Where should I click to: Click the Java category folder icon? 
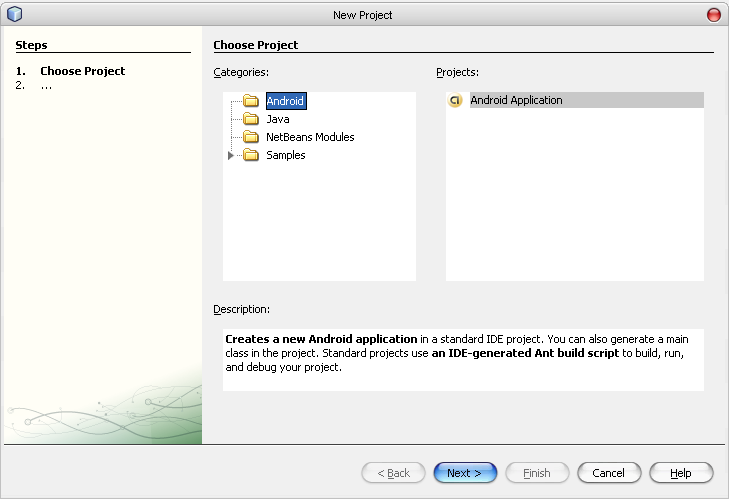click(x=251, y=119)
